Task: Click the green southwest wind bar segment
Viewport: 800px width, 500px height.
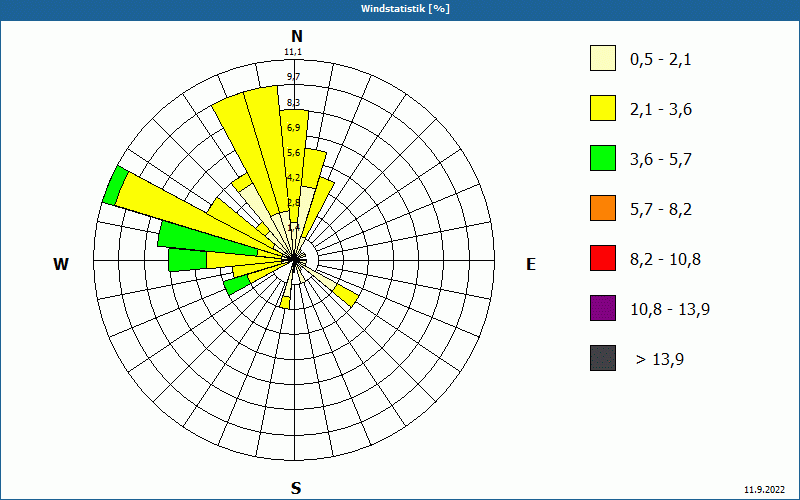Action: (x=237, y=284)
